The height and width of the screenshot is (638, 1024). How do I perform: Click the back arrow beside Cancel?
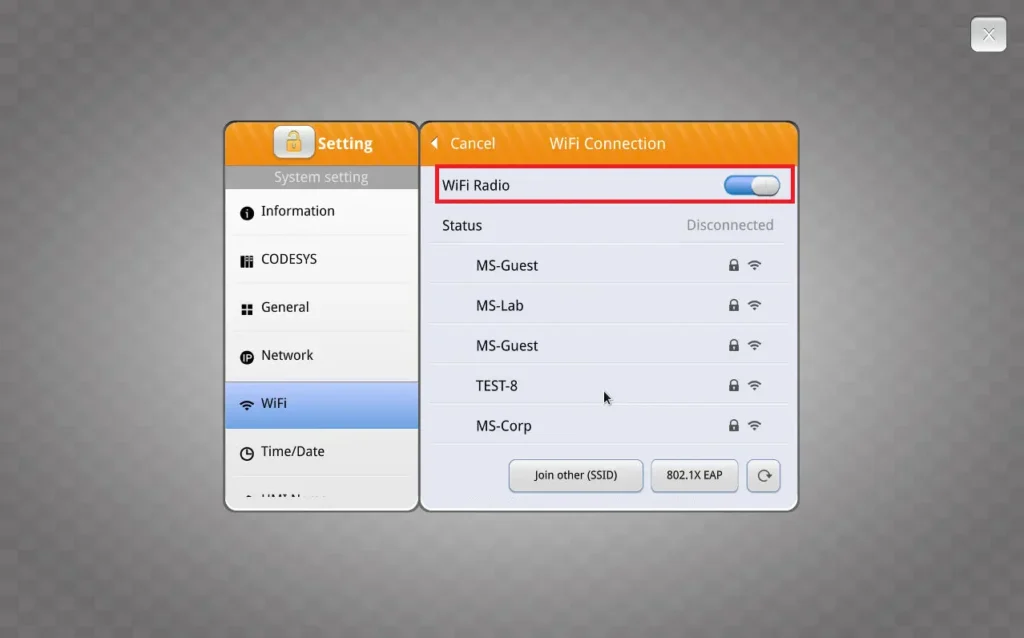(x=434, y=143)
